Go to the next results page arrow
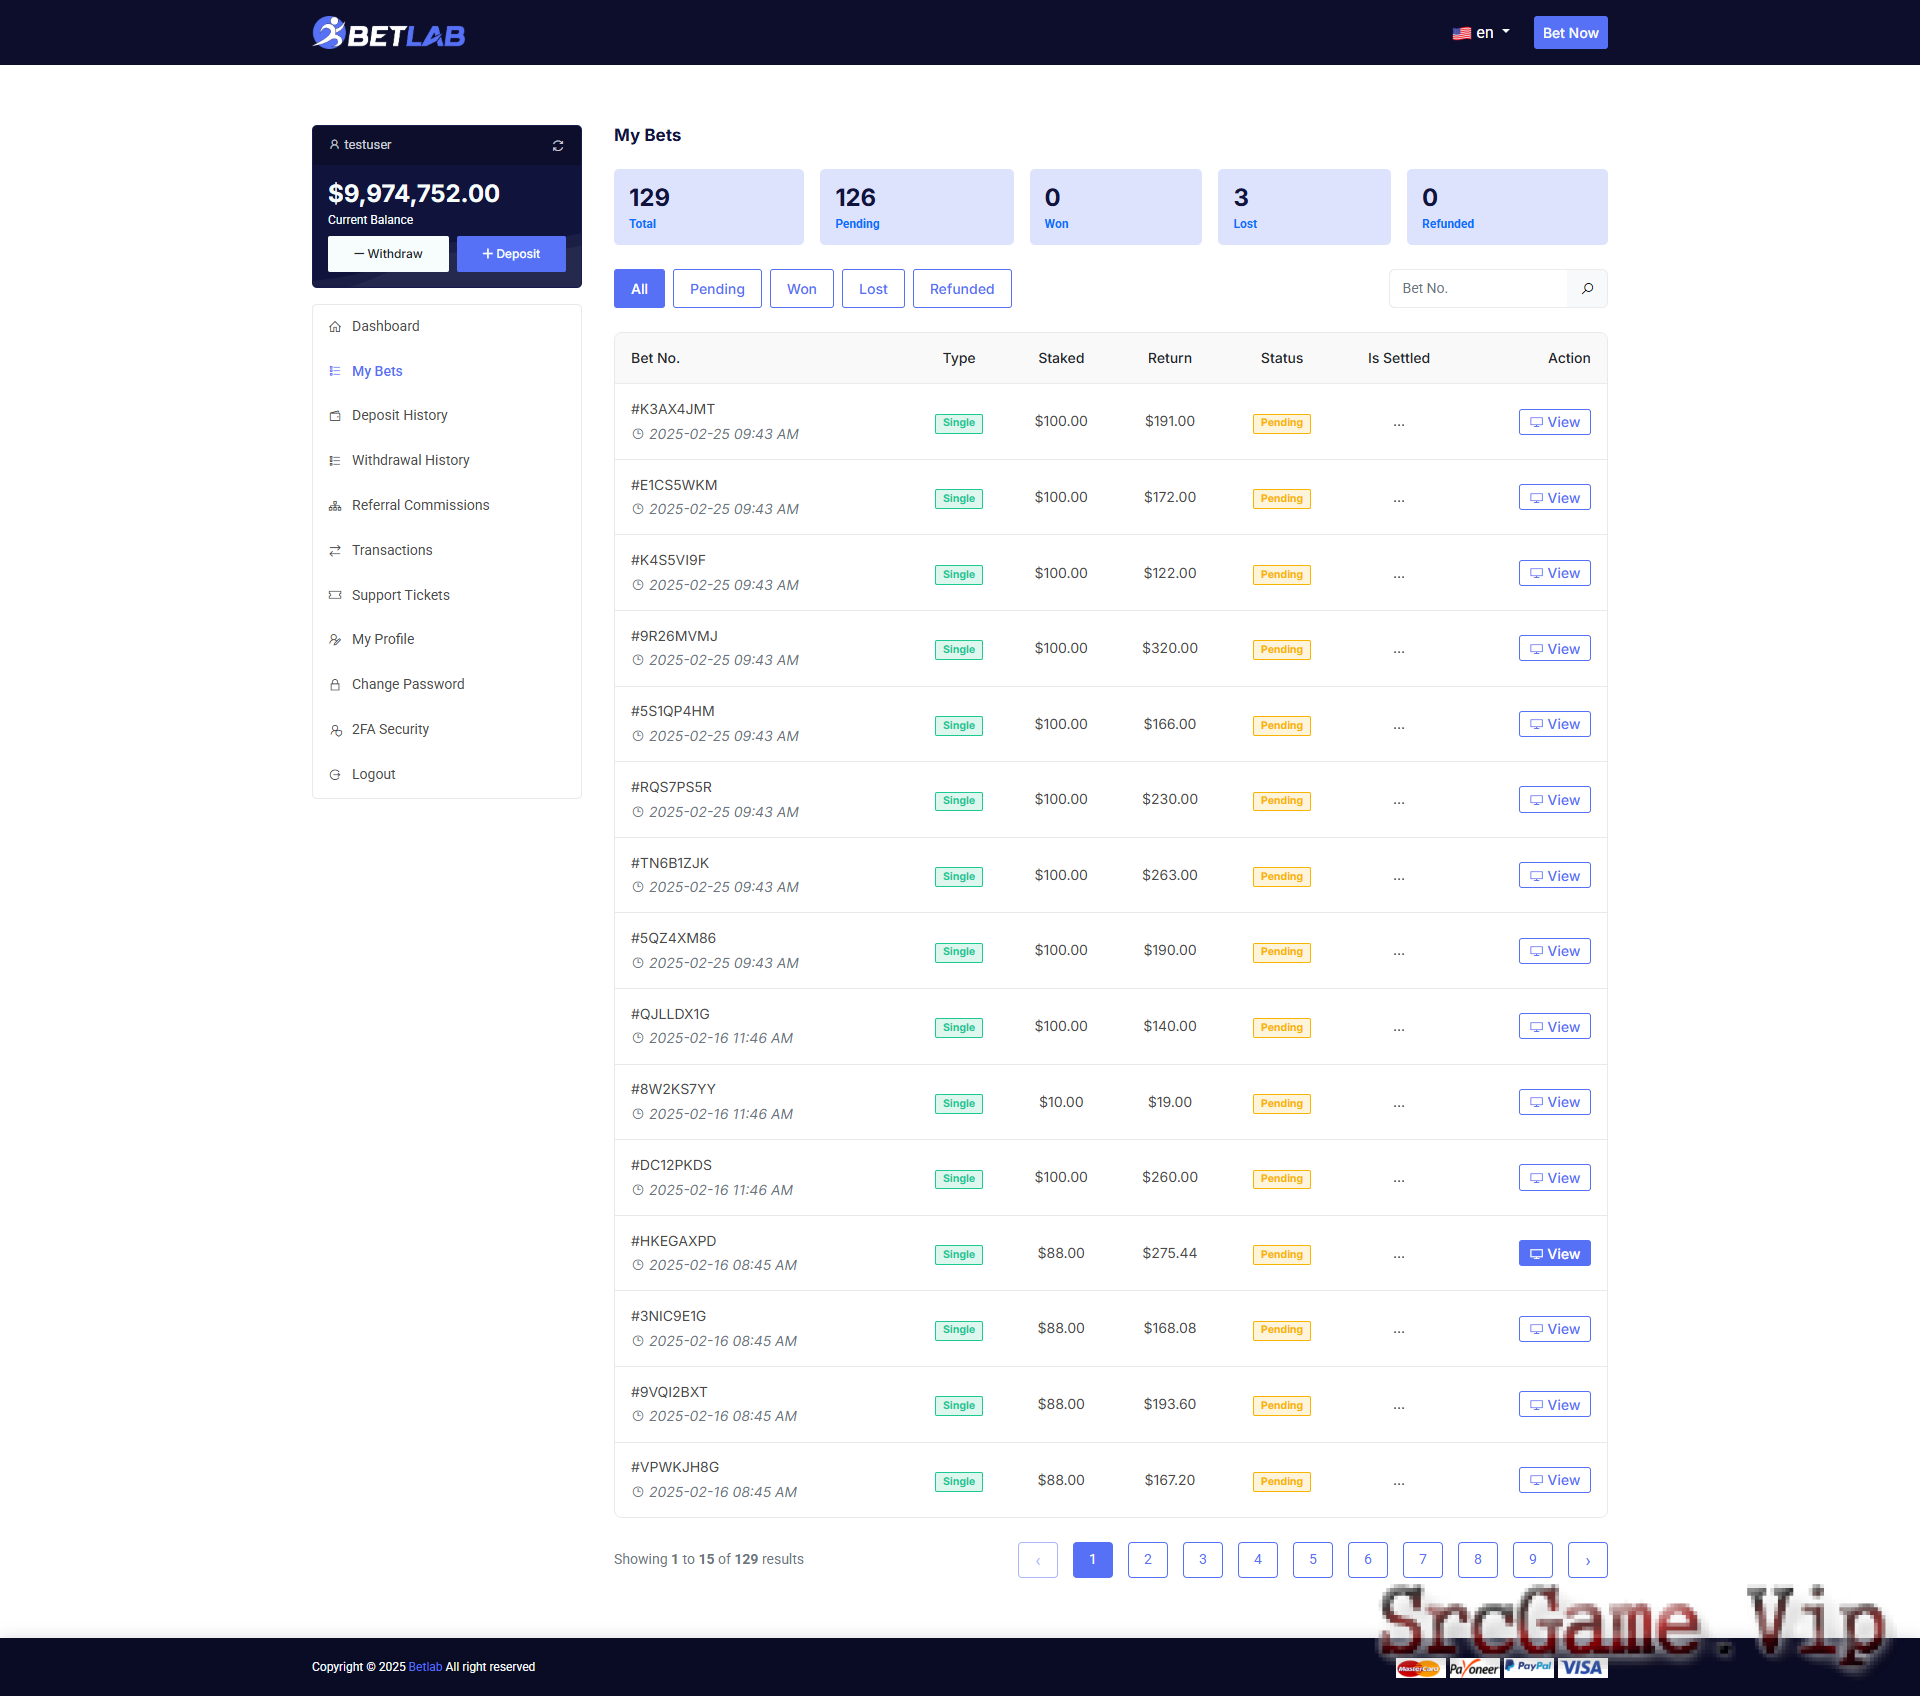This screenshot has width=1920, height=1696. coord(1587,1560)
